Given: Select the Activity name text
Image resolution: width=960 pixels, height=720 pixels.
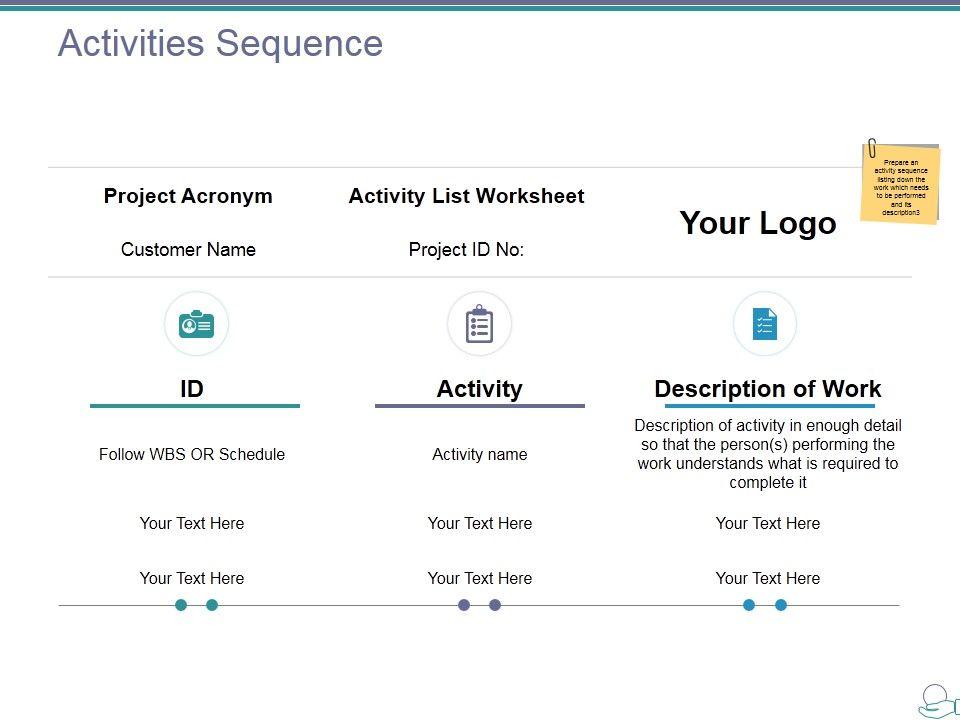Looking at the screenshot, I should tap(479, 454).
